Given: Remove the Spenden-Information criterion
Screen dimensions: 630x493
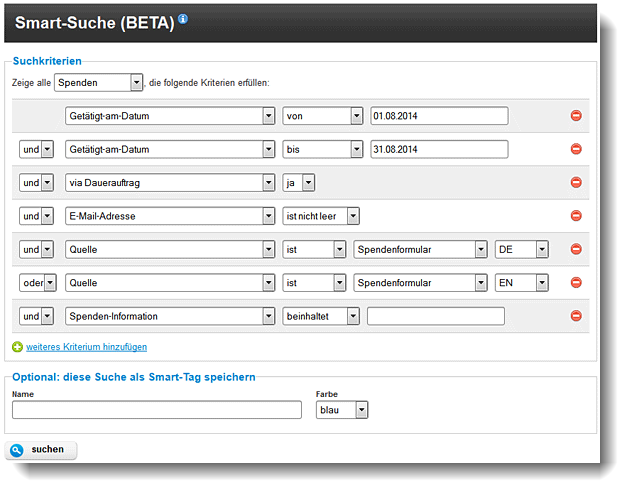Looking at the screenshot, I should (x=576, y=316).
